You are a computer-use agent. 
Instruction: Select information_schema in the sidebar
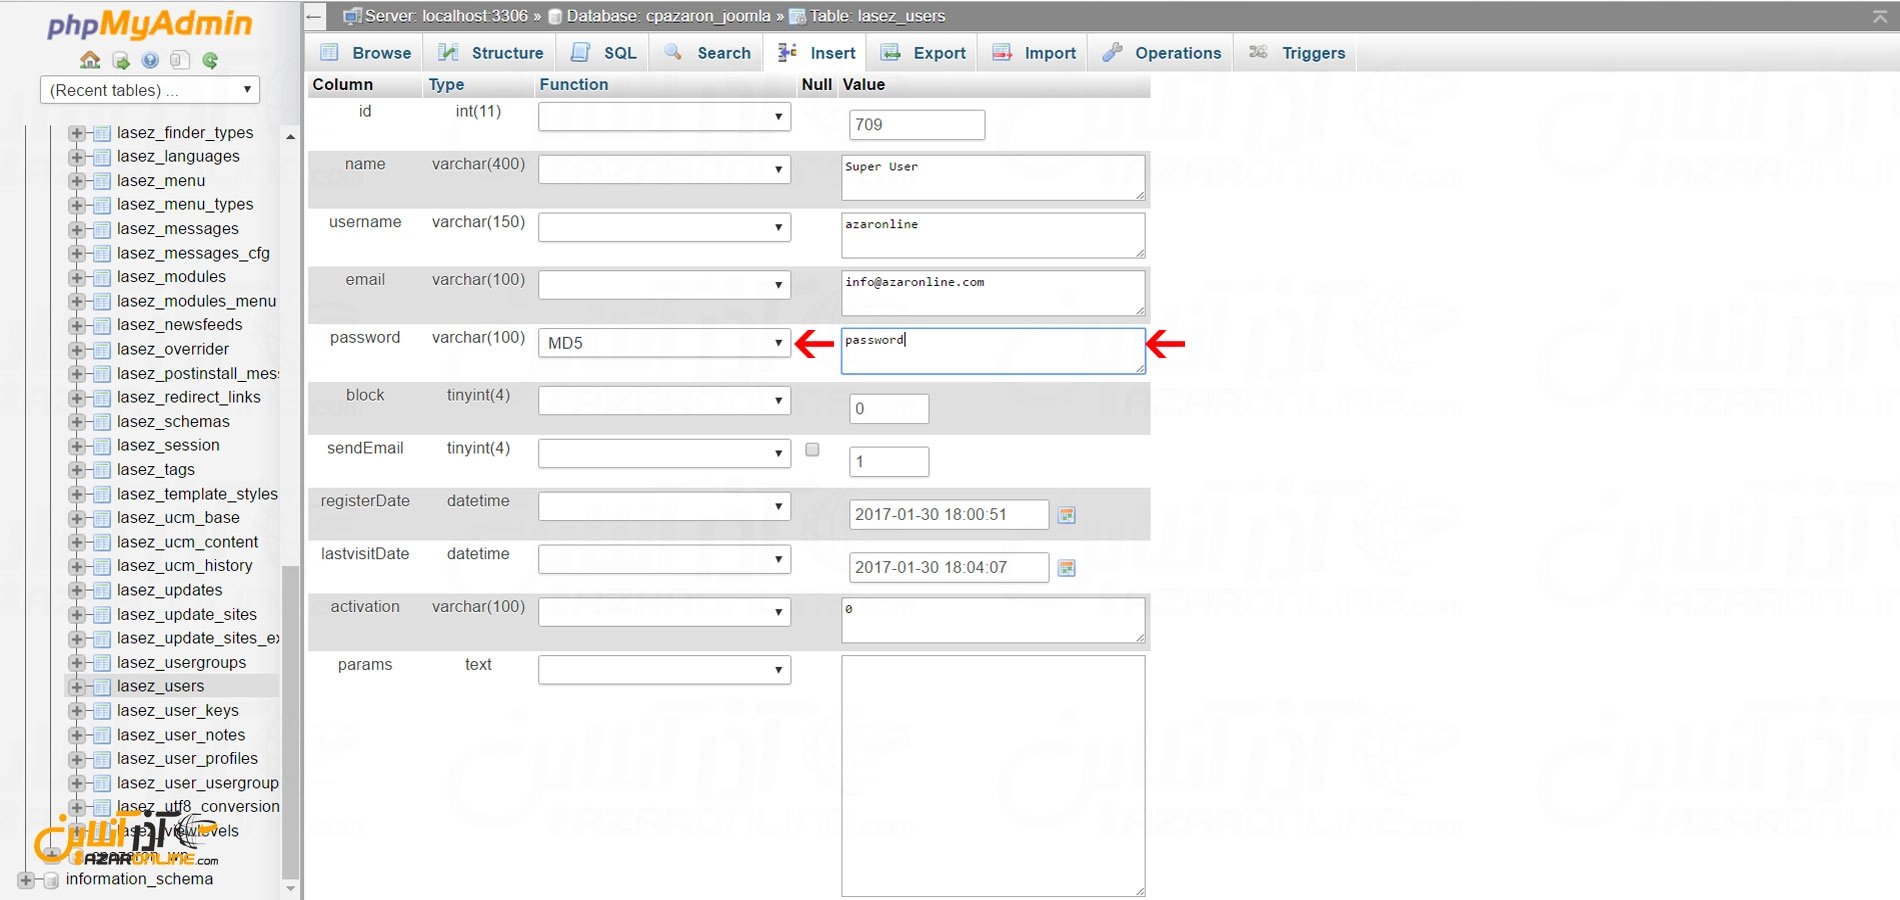pyautogui.click(x=138, y=879)
